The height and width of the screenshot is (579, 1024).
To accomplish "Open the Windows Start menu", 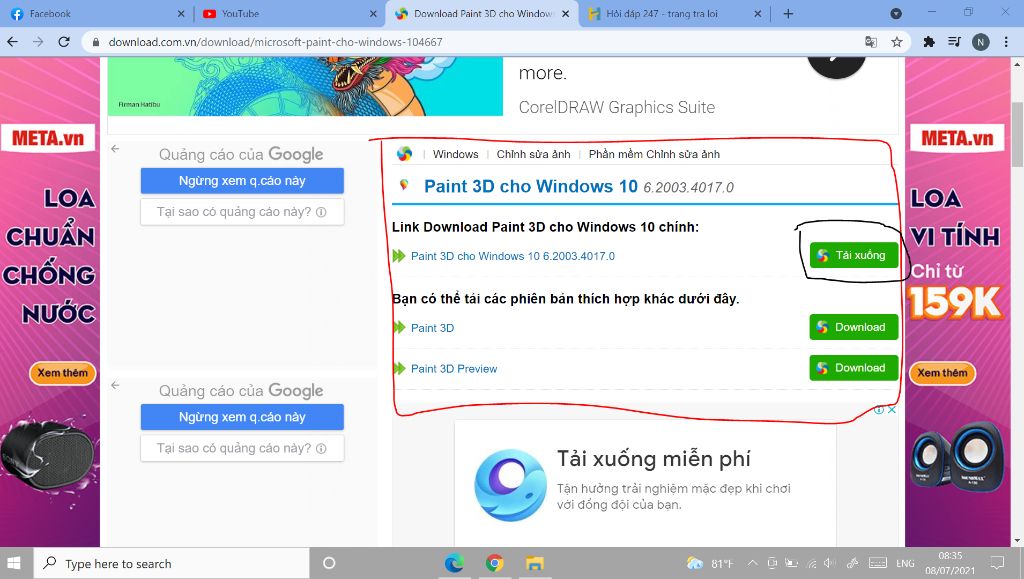I will pos(14,563).
